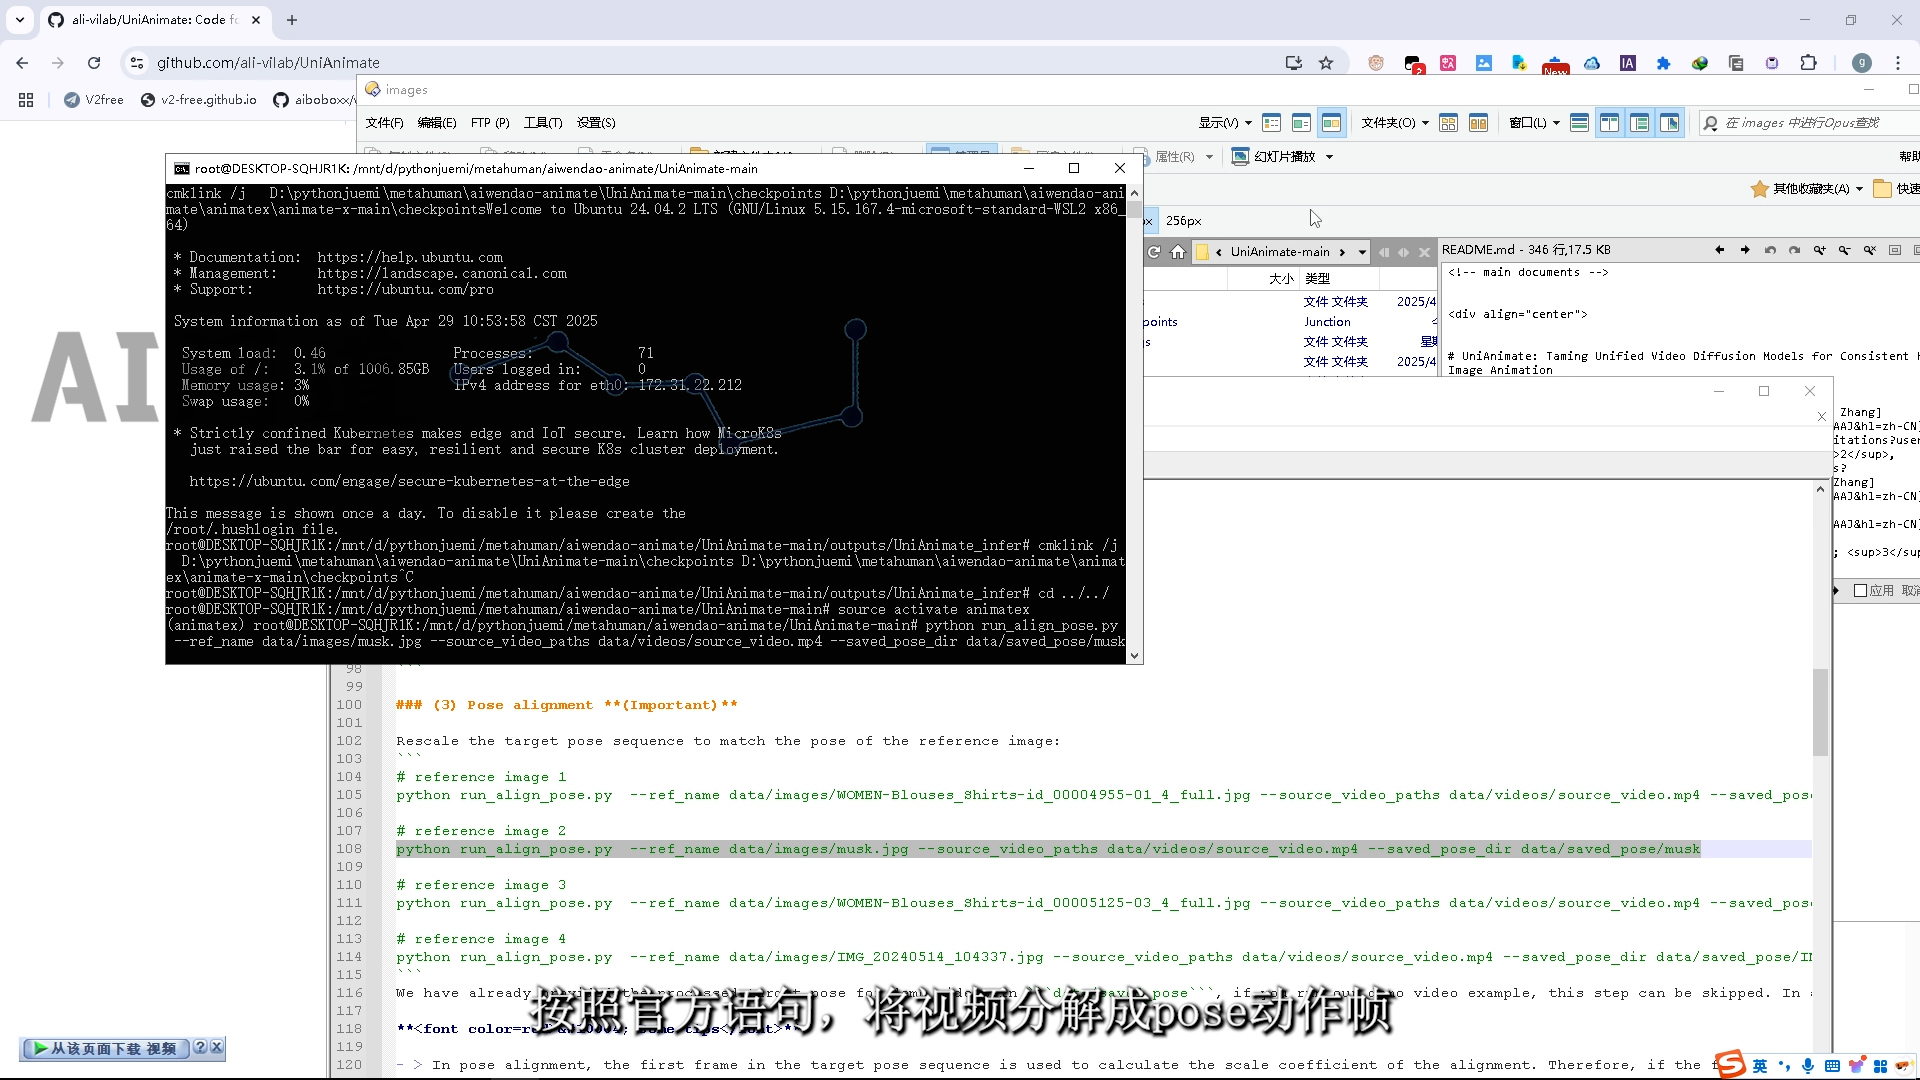This screenshot has height=1080, width=1920.
Task: Click the refresh icon beside the home button
Action: pyautogui.click(x=1154, y=252)
